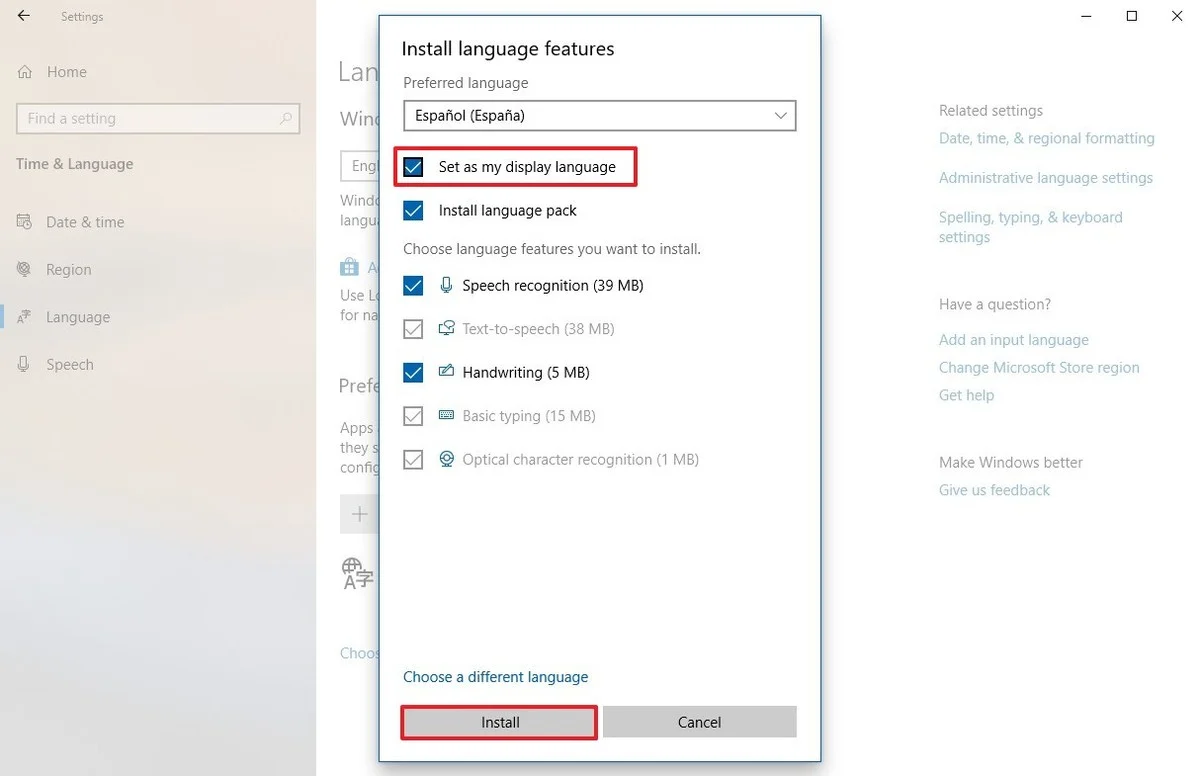Select Date & time in sidebar
Image resolution: width=1200 pixels, height=776 pixels.
point(85,222)
